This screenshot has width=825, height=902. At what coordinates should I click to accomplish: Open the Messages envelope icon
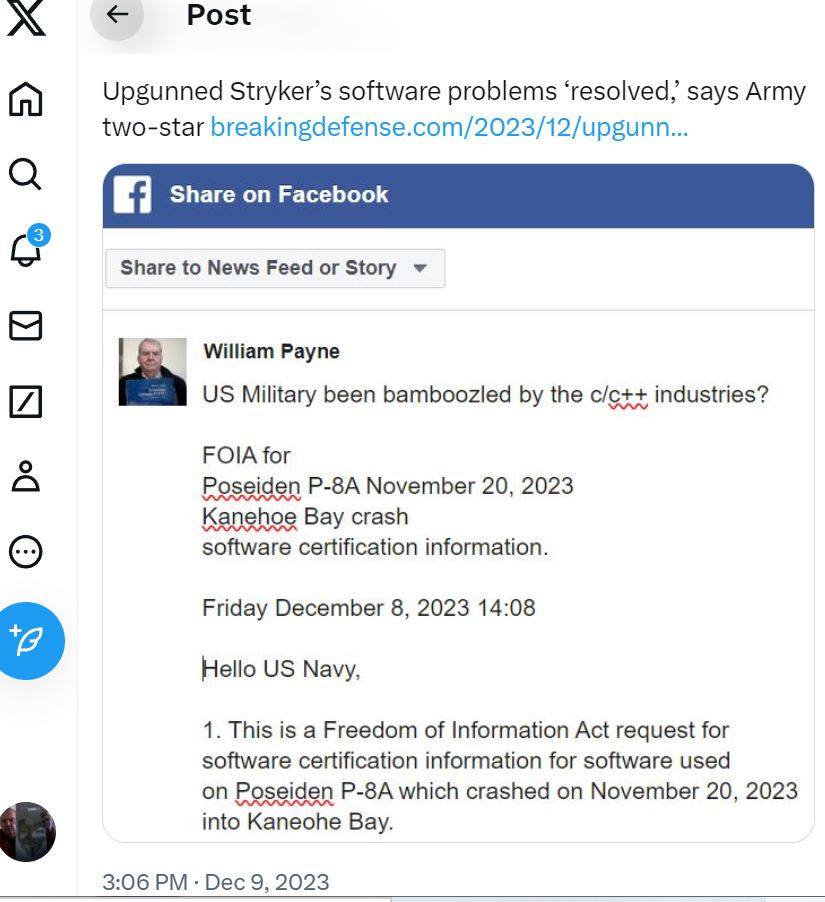pos(26,326)
